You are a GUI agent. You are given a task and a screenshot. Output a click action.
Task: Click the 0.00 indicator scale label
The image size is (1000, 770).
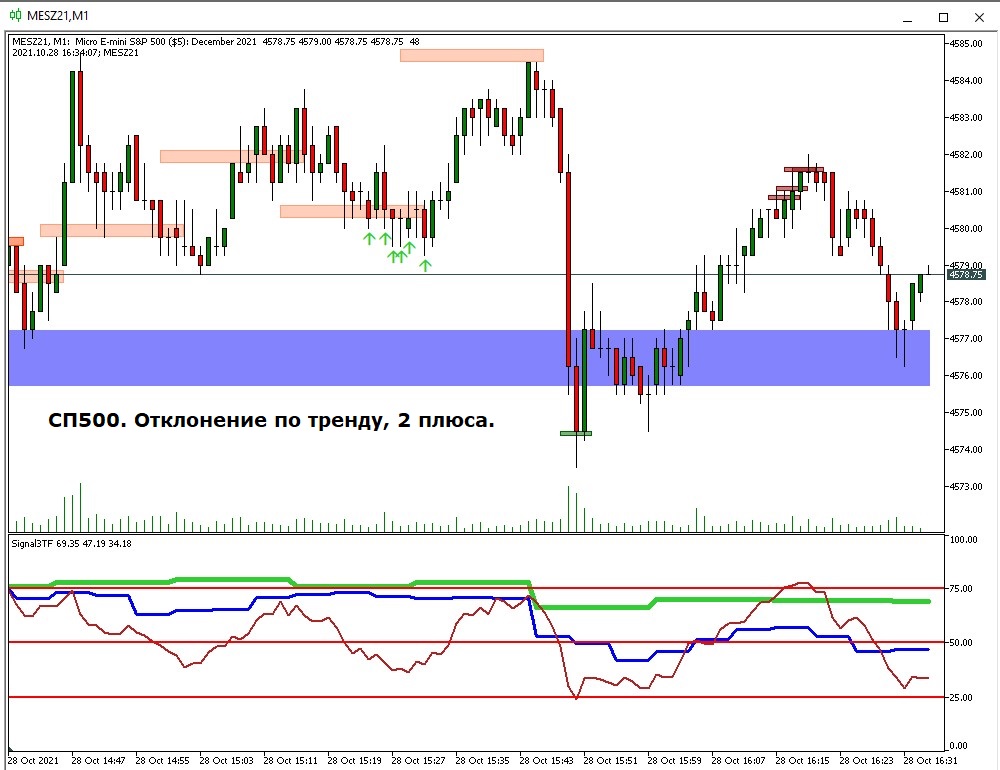point(959,745)
